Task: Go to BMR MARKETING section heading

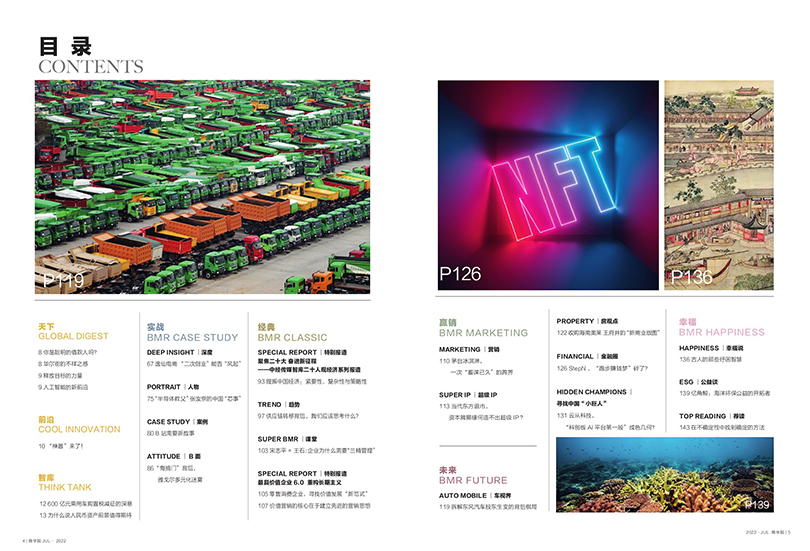Action: click(482, 333)
